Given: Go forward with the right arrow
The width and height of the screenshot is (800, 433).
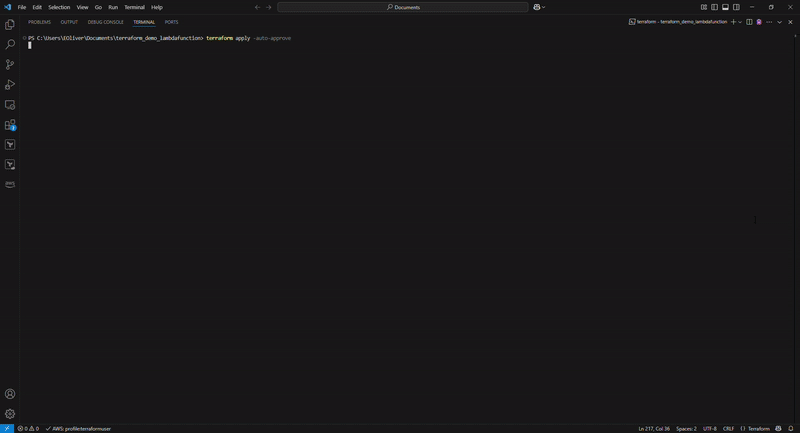Looking at the screenshot, I should click(x=269, y=7).
